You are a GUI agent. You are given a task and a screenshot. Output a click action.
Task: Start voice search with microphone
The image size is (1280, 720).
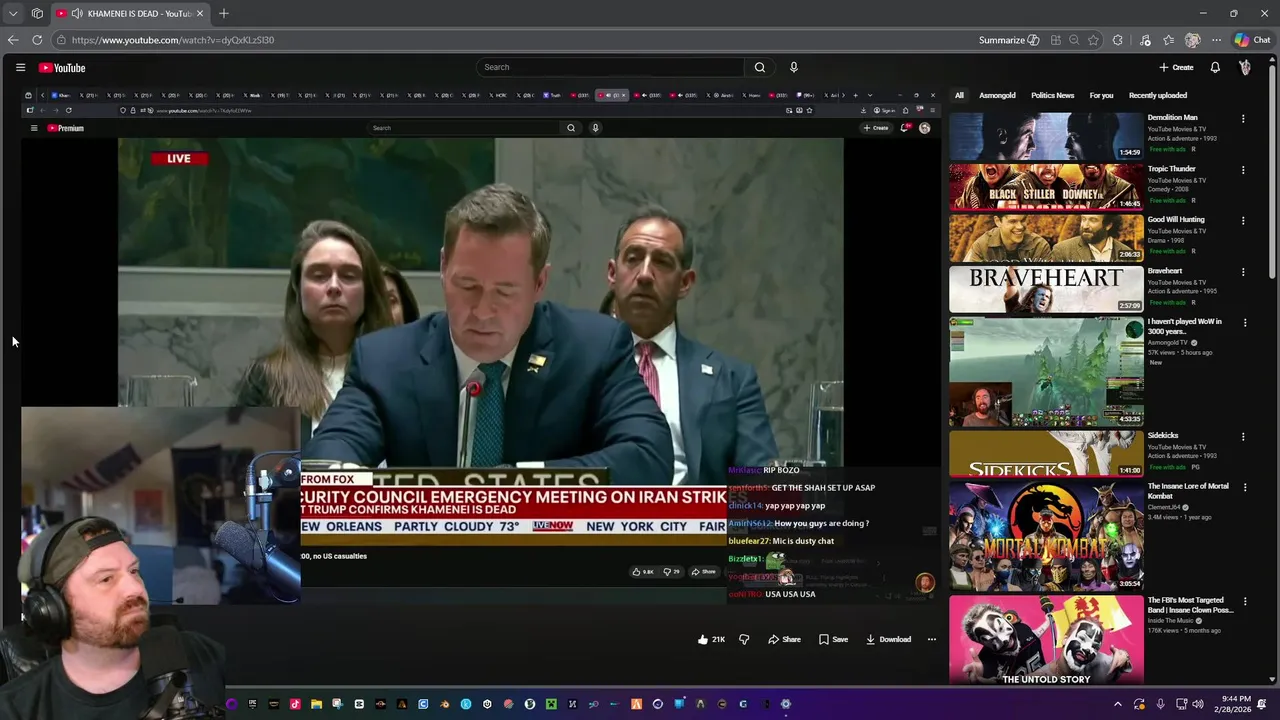[x=794, y=67]
